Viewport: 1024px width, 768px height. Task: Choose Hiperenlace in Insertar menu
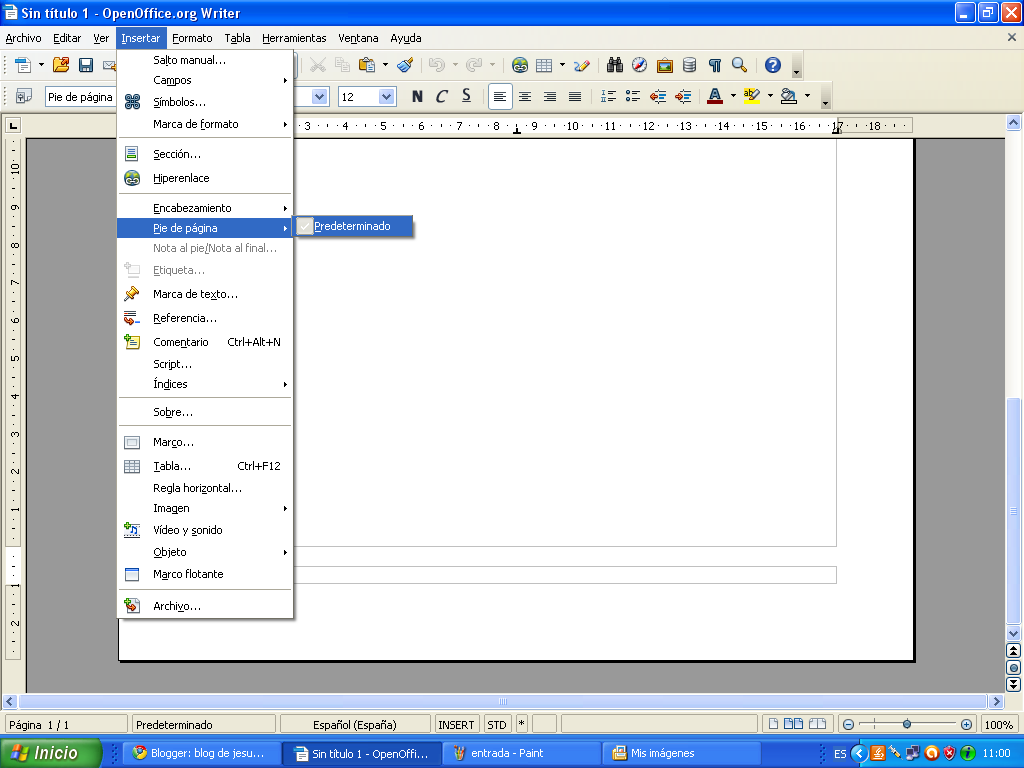(x=205, y=178)
